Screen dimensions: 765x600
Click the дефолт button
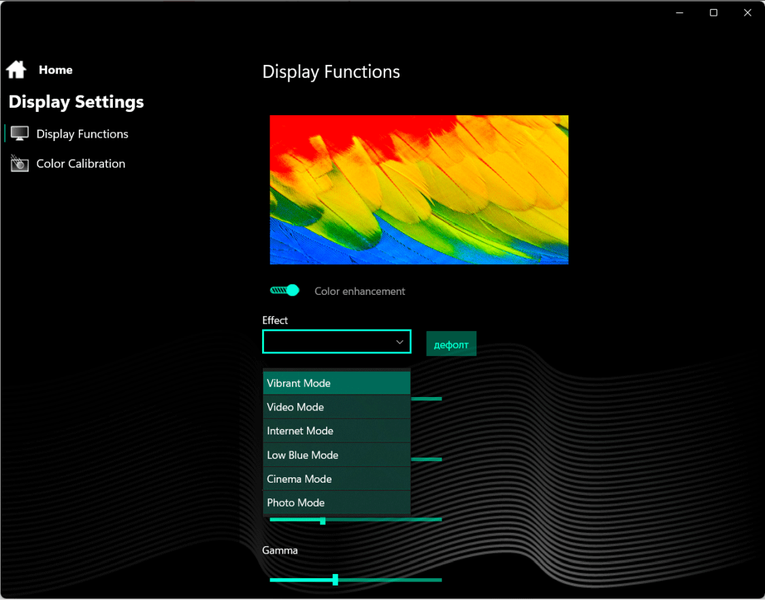pos(451,344)
